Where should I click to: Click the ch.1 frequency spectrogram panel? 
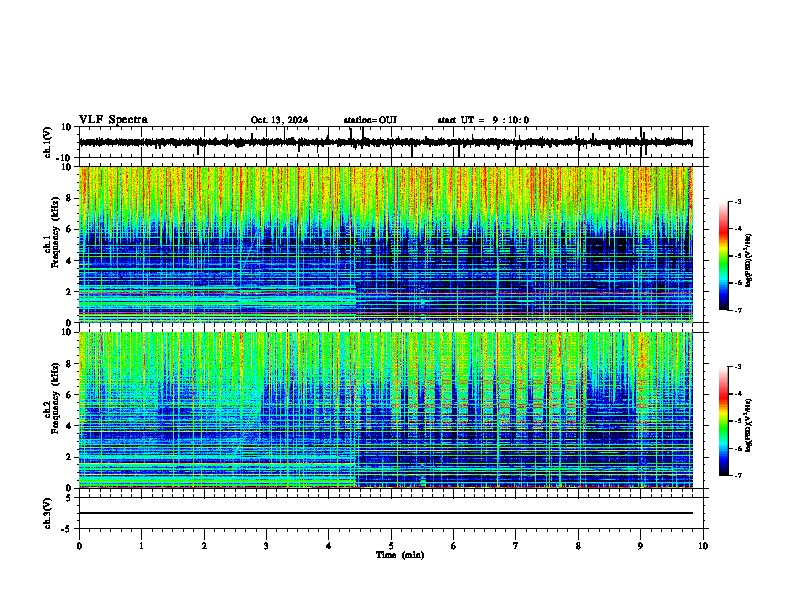[x=385, y=244]
